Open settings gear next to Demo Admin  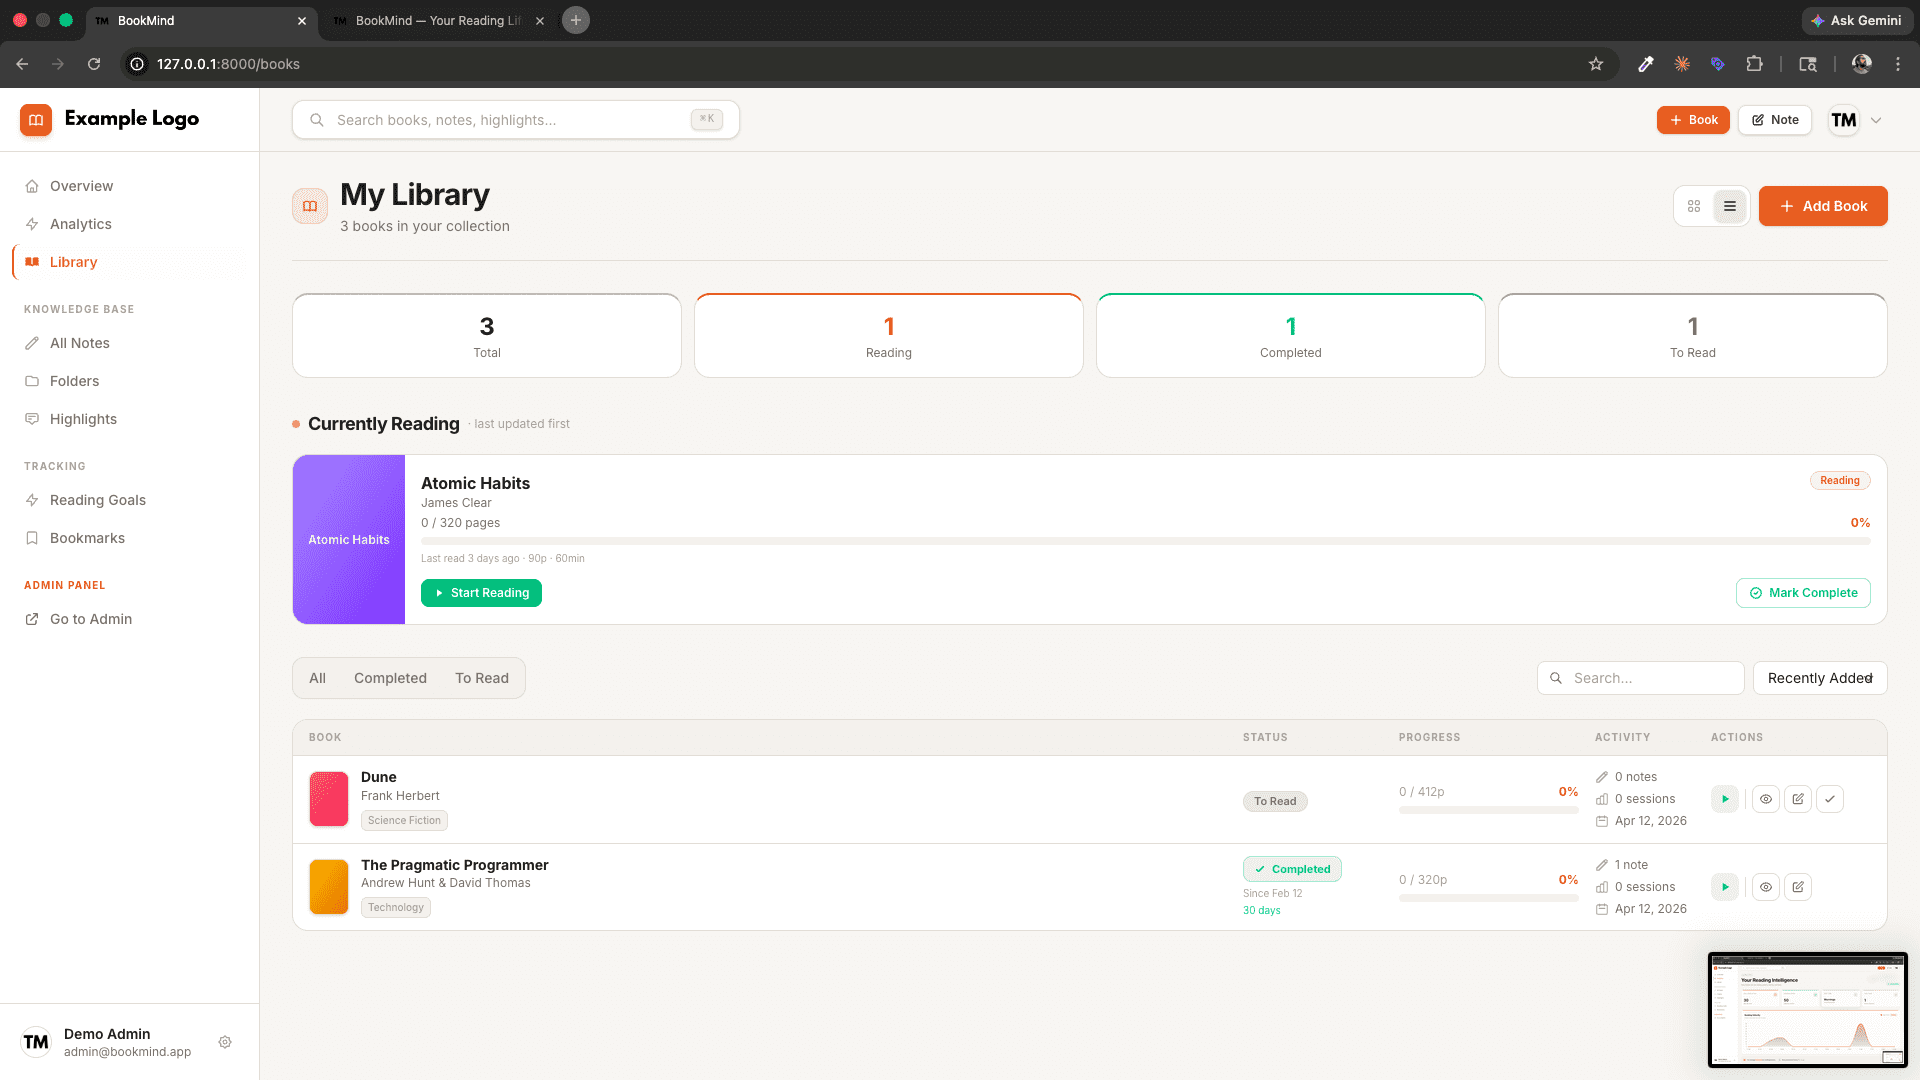click(225, 1042)
